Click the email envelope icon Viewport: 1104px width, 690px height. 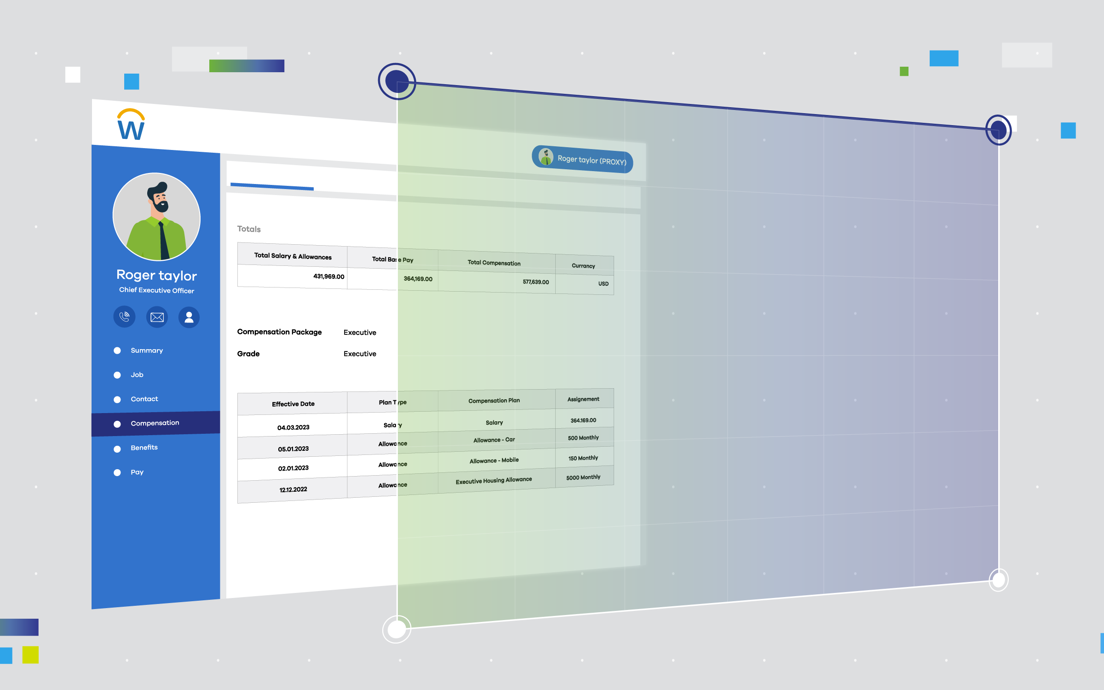[x=157, y=317]
